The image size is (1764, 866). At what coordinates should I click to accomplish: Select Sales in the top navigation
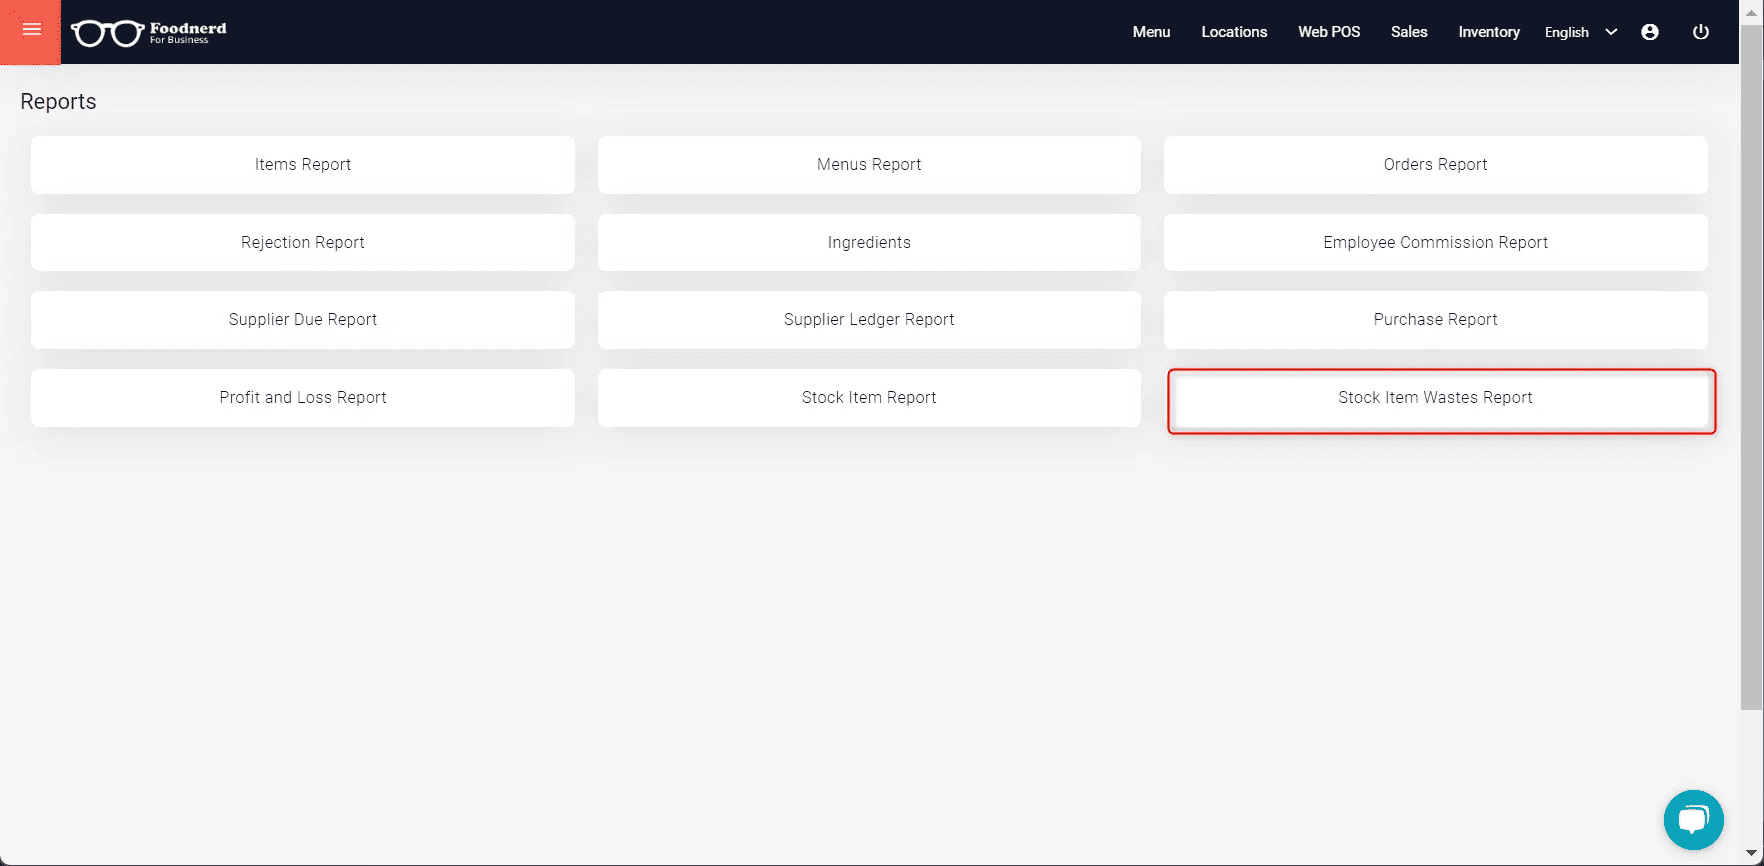tap(1409, 32)
